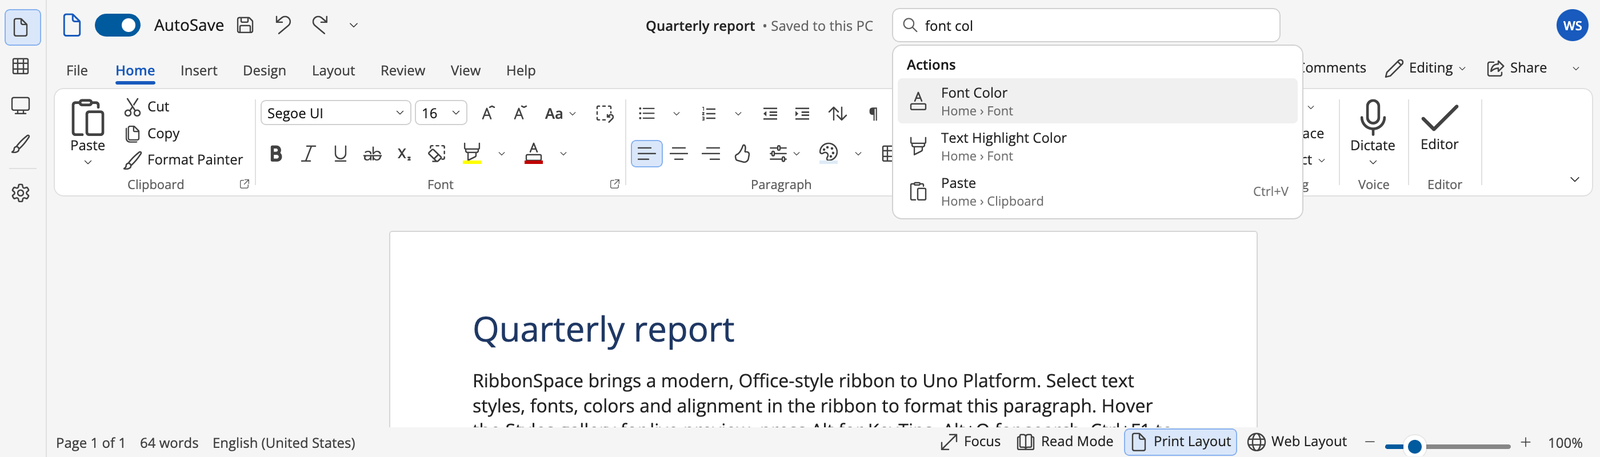Toggle Show paragraph marks
This screenshot has width=1600, height=457.
(873, 113)
